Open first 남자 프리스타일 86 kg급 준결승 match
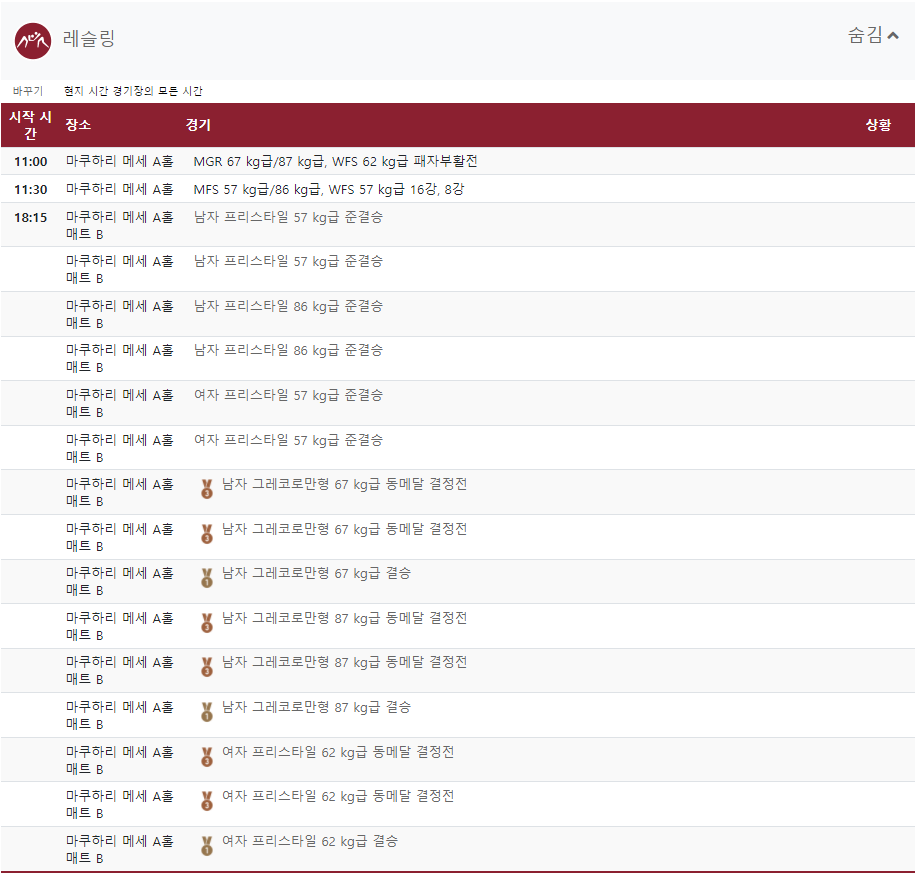917x876 pixels. tap(288, 306)
